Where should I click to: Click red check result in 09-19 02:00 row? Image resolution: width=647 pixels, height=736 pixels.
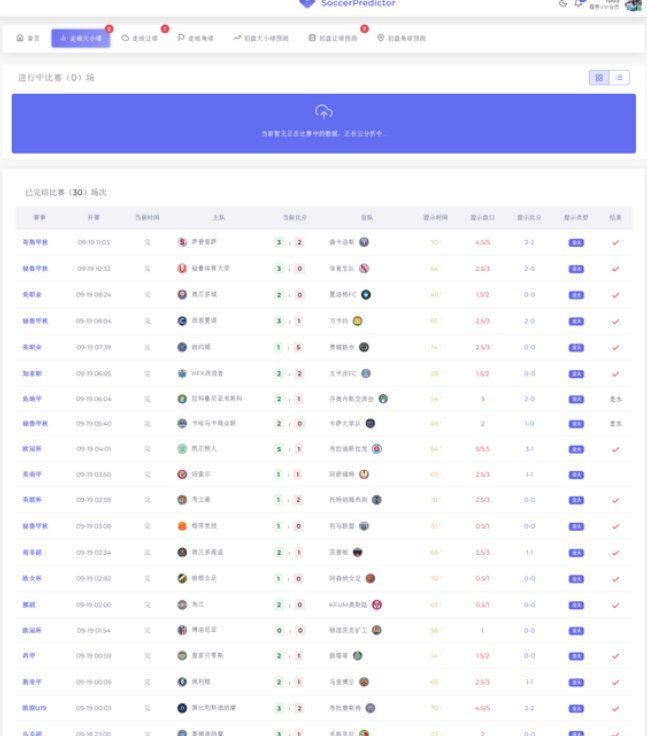[x=616, y=606]
